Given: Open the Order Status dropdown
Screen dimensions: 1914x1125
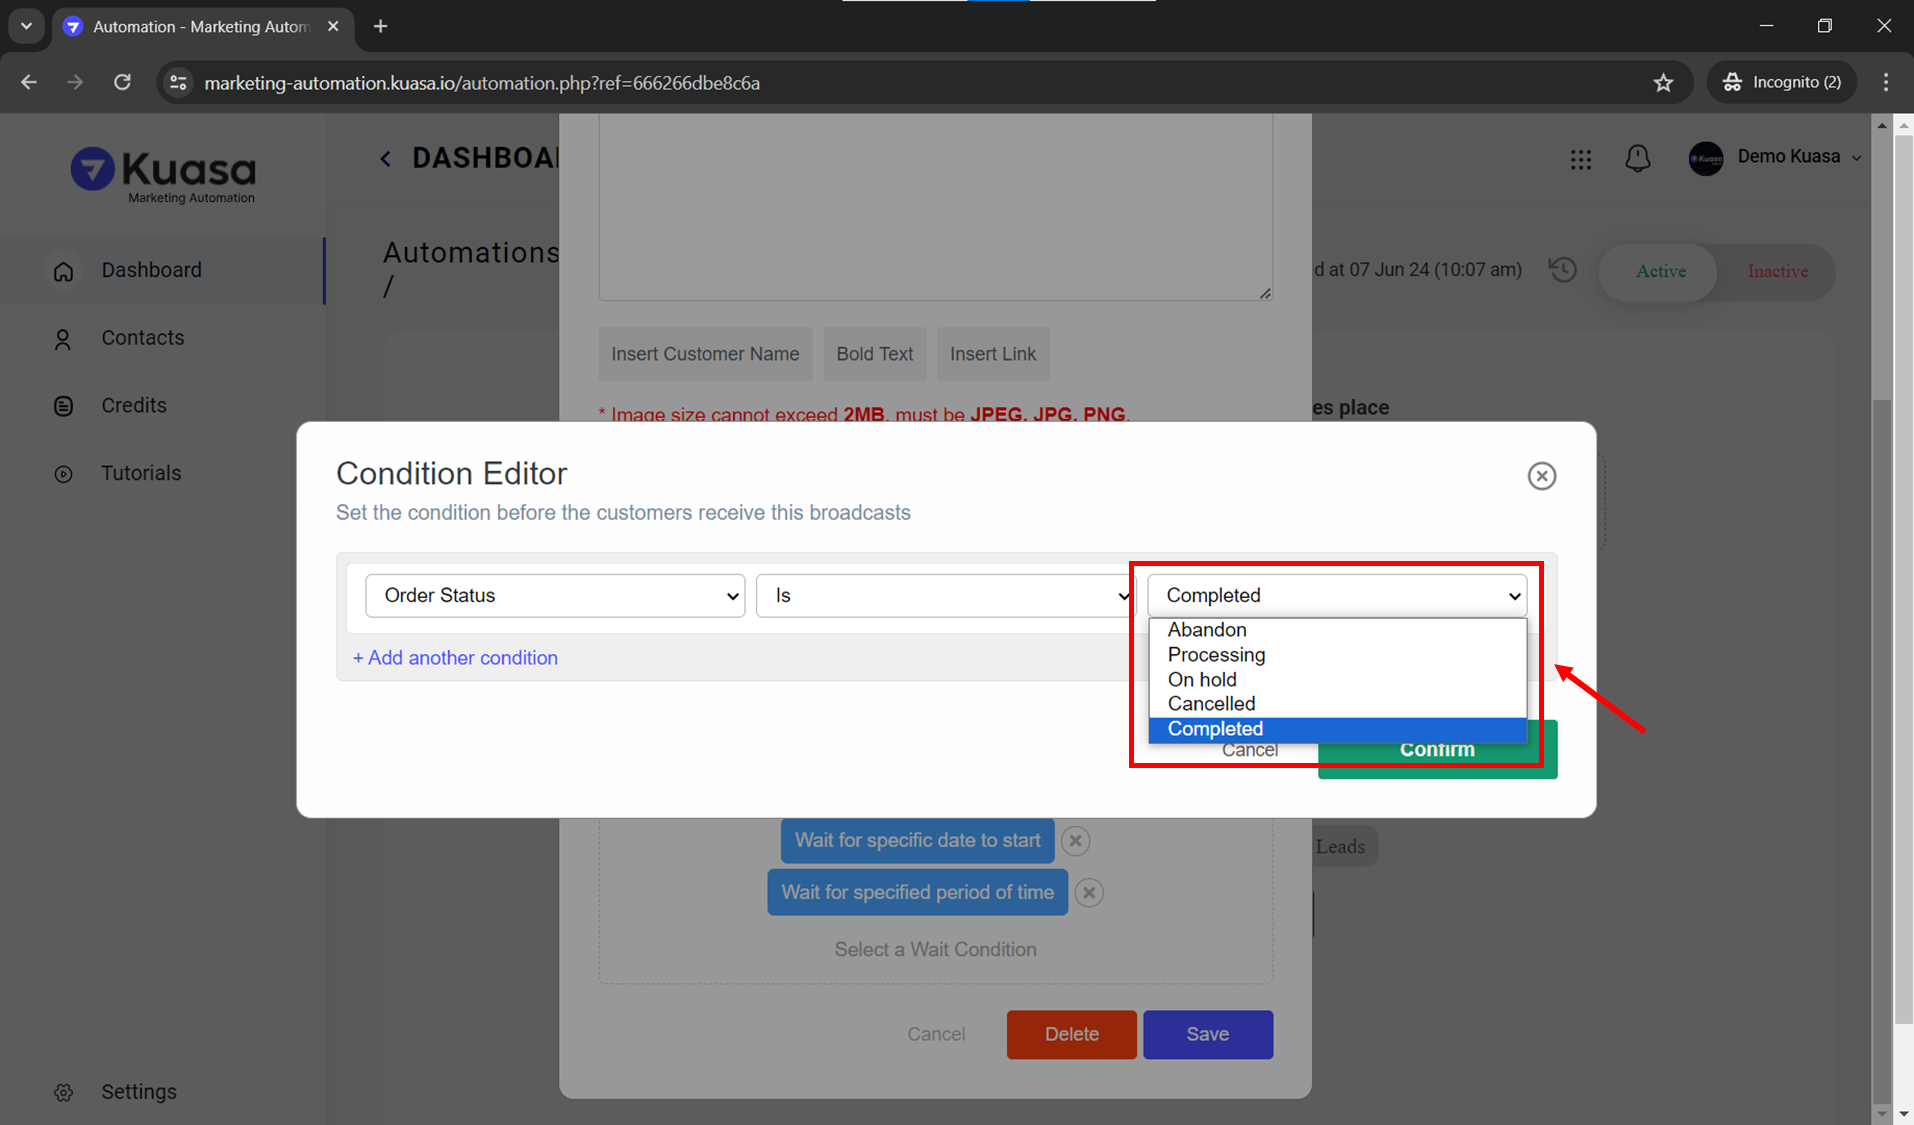Looking at the screenshot, I should 555,596.
